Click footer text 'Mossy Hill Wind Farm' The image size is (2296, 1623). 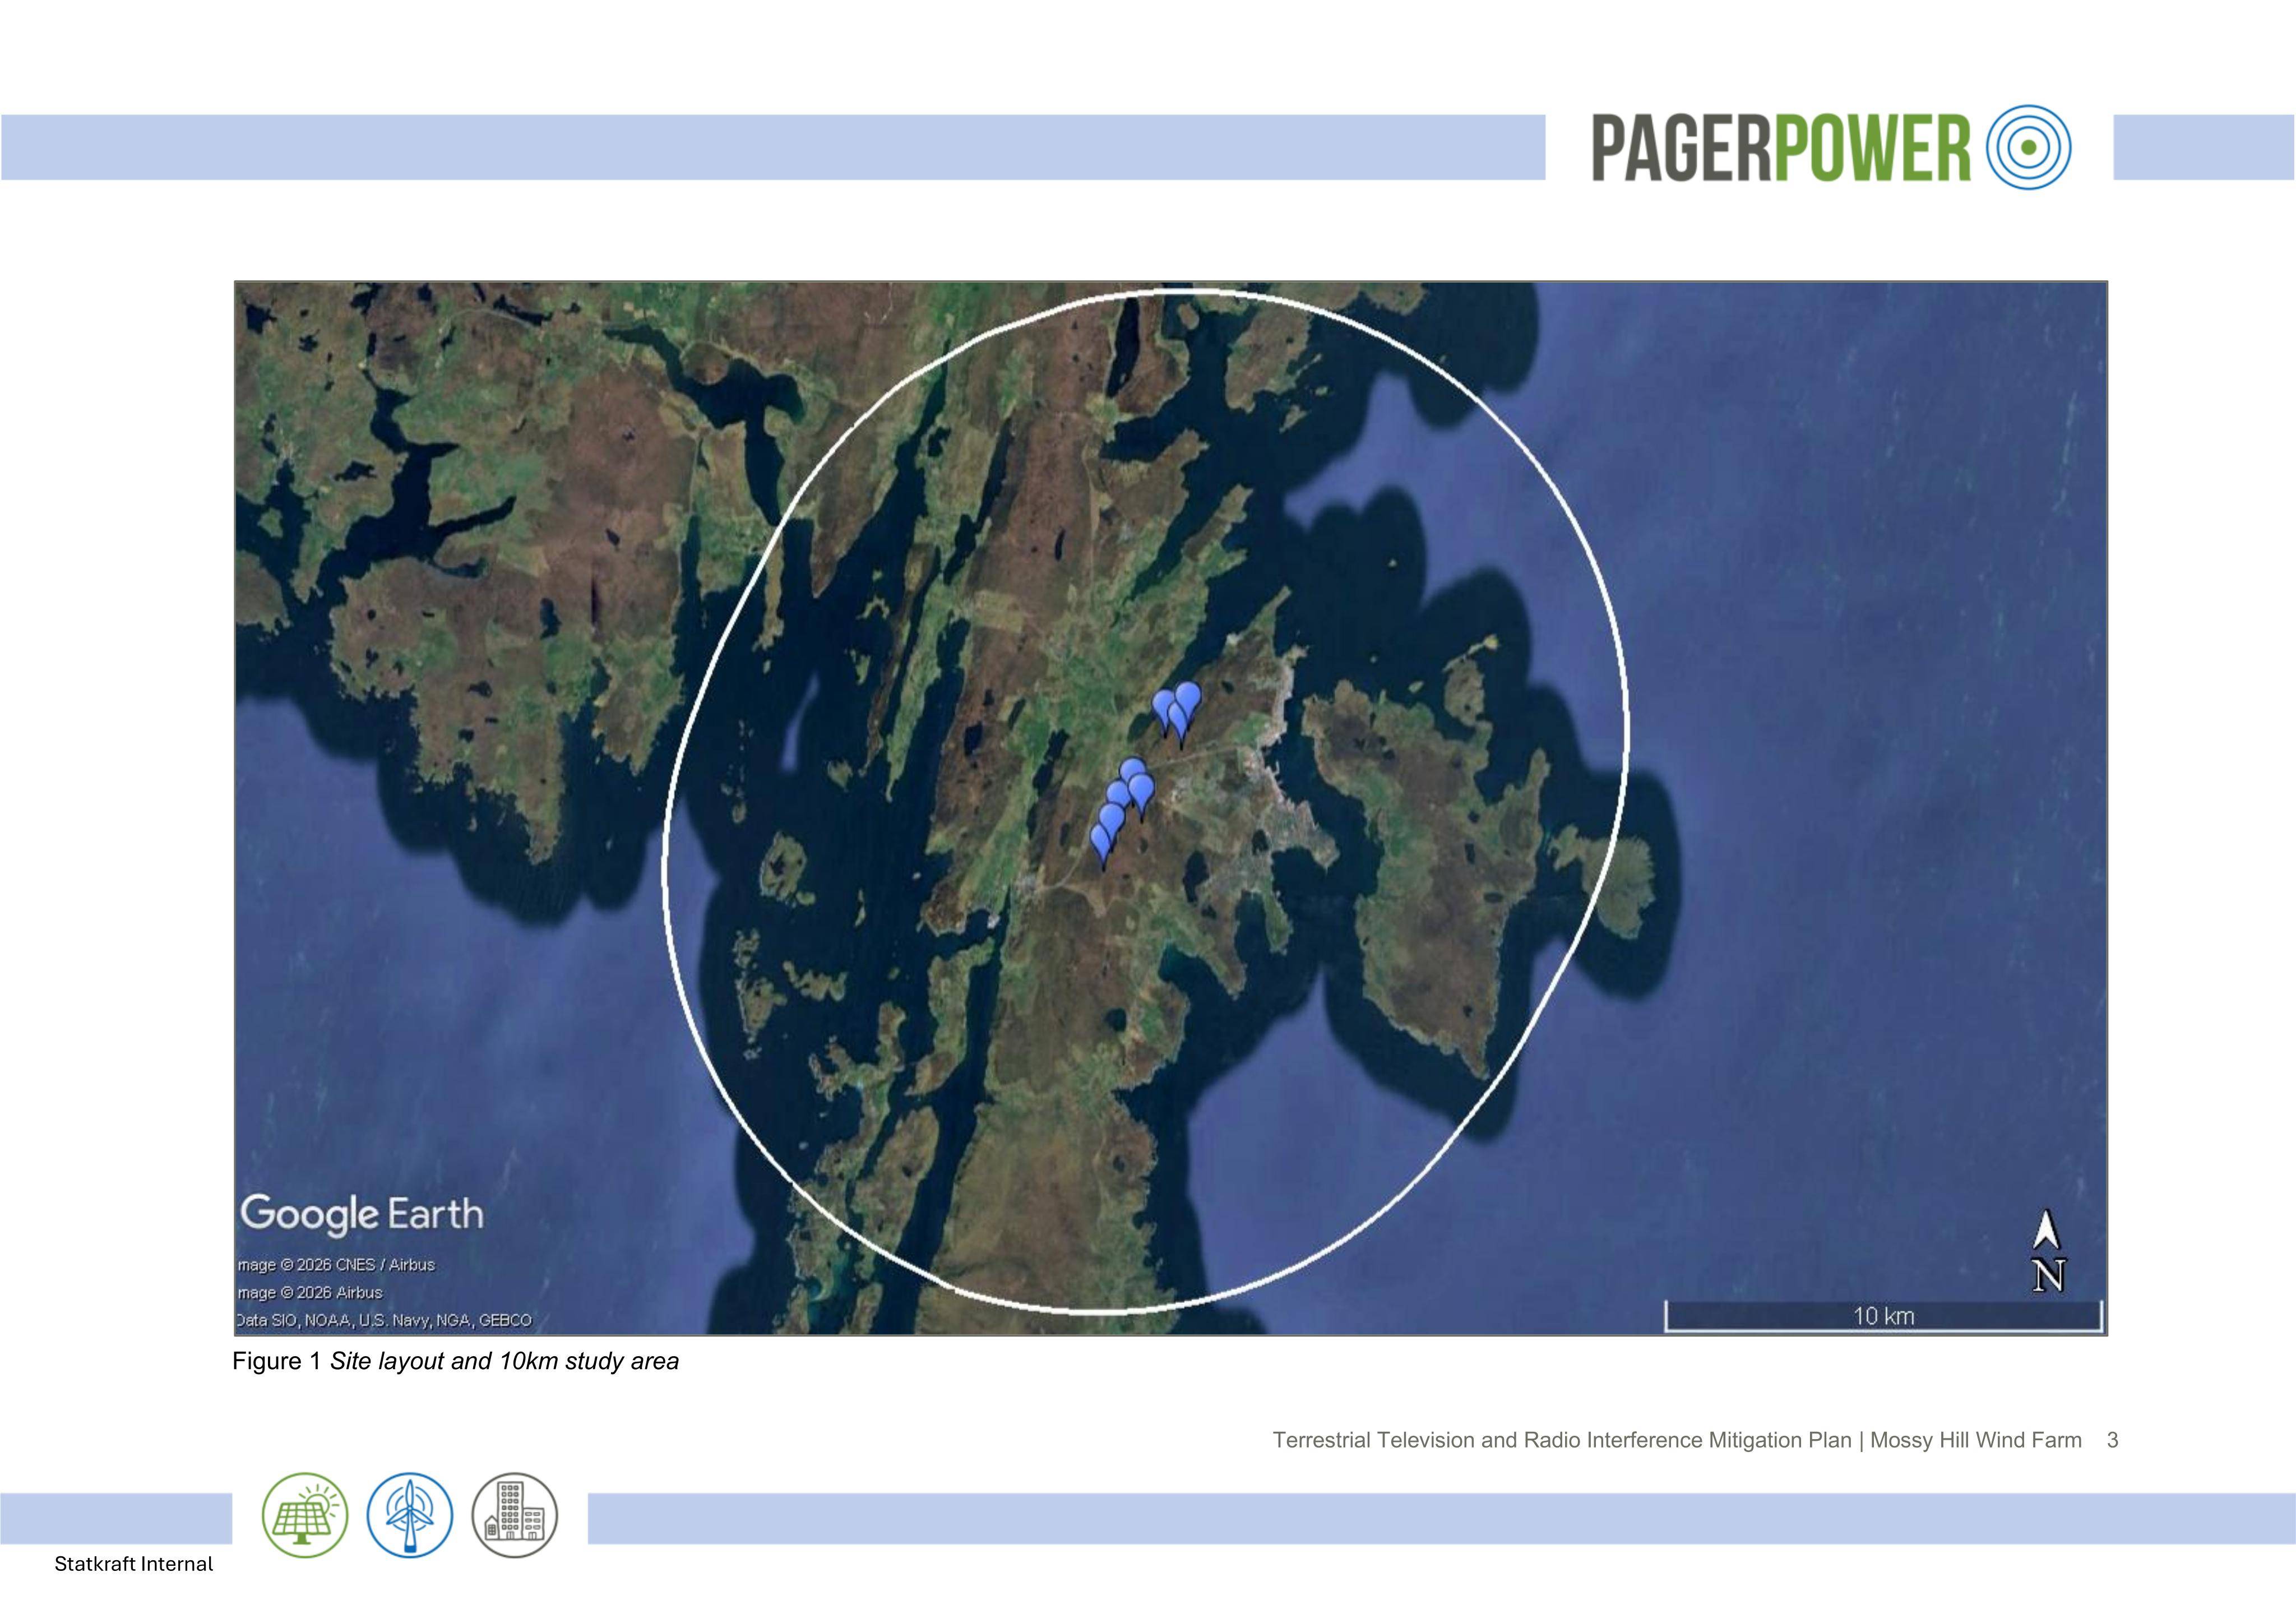[x=1976, y=1440]
